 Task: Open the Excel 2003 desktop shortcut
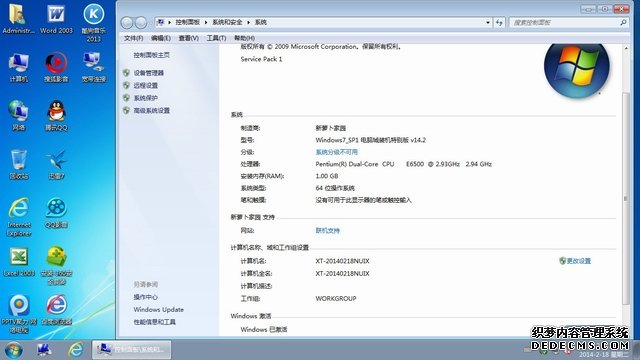pyautogui.click(x=18, y=262)
